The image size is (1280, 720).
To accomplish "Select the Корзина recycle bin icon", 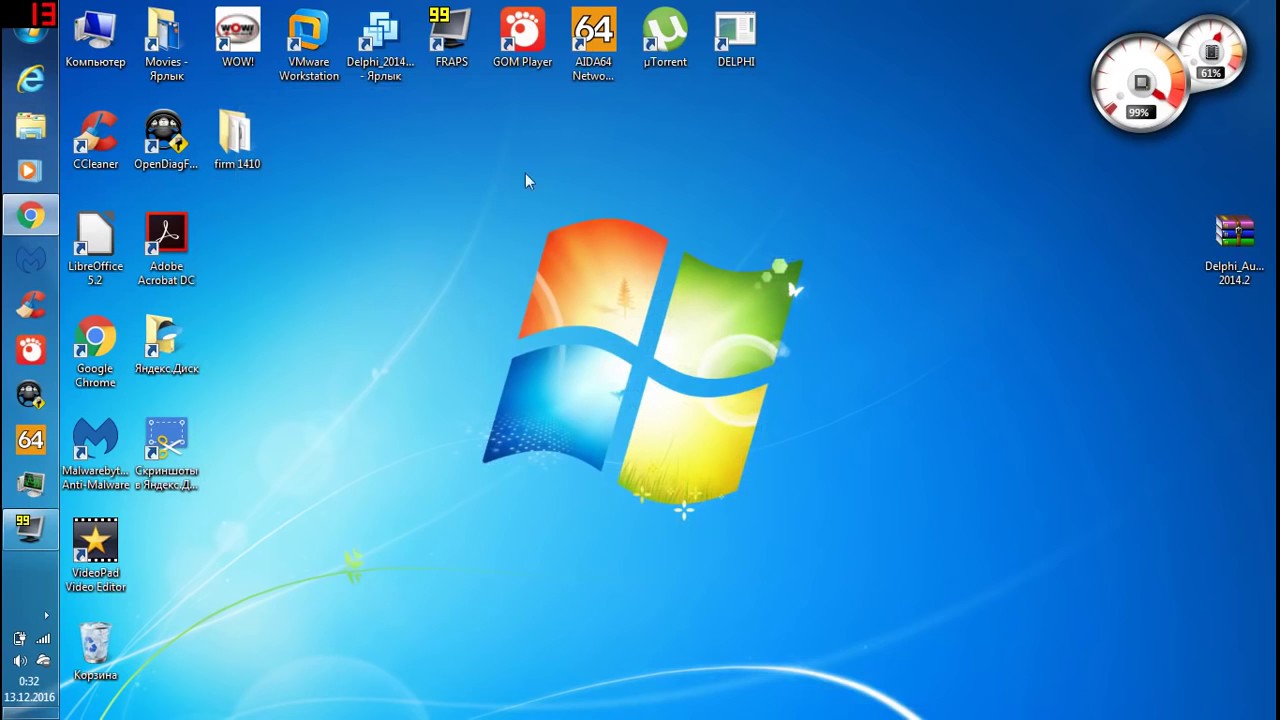I will (x=95, y=652).
